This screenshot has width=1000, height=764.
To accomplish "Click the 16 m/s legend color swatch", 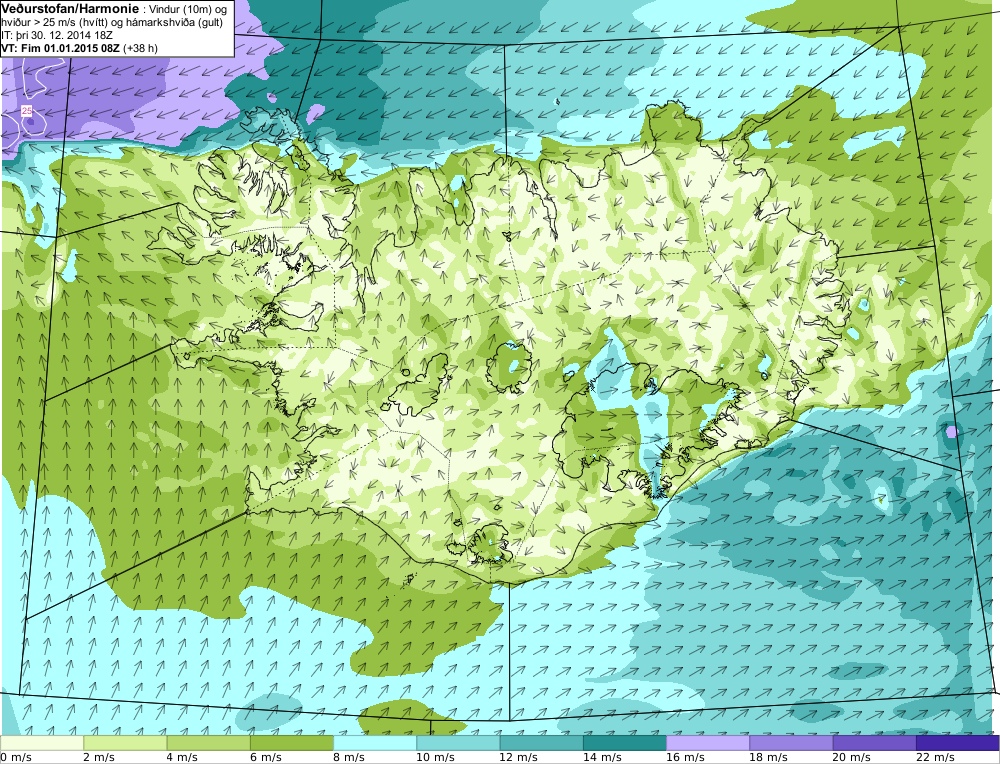I will (x=708, y=743).
